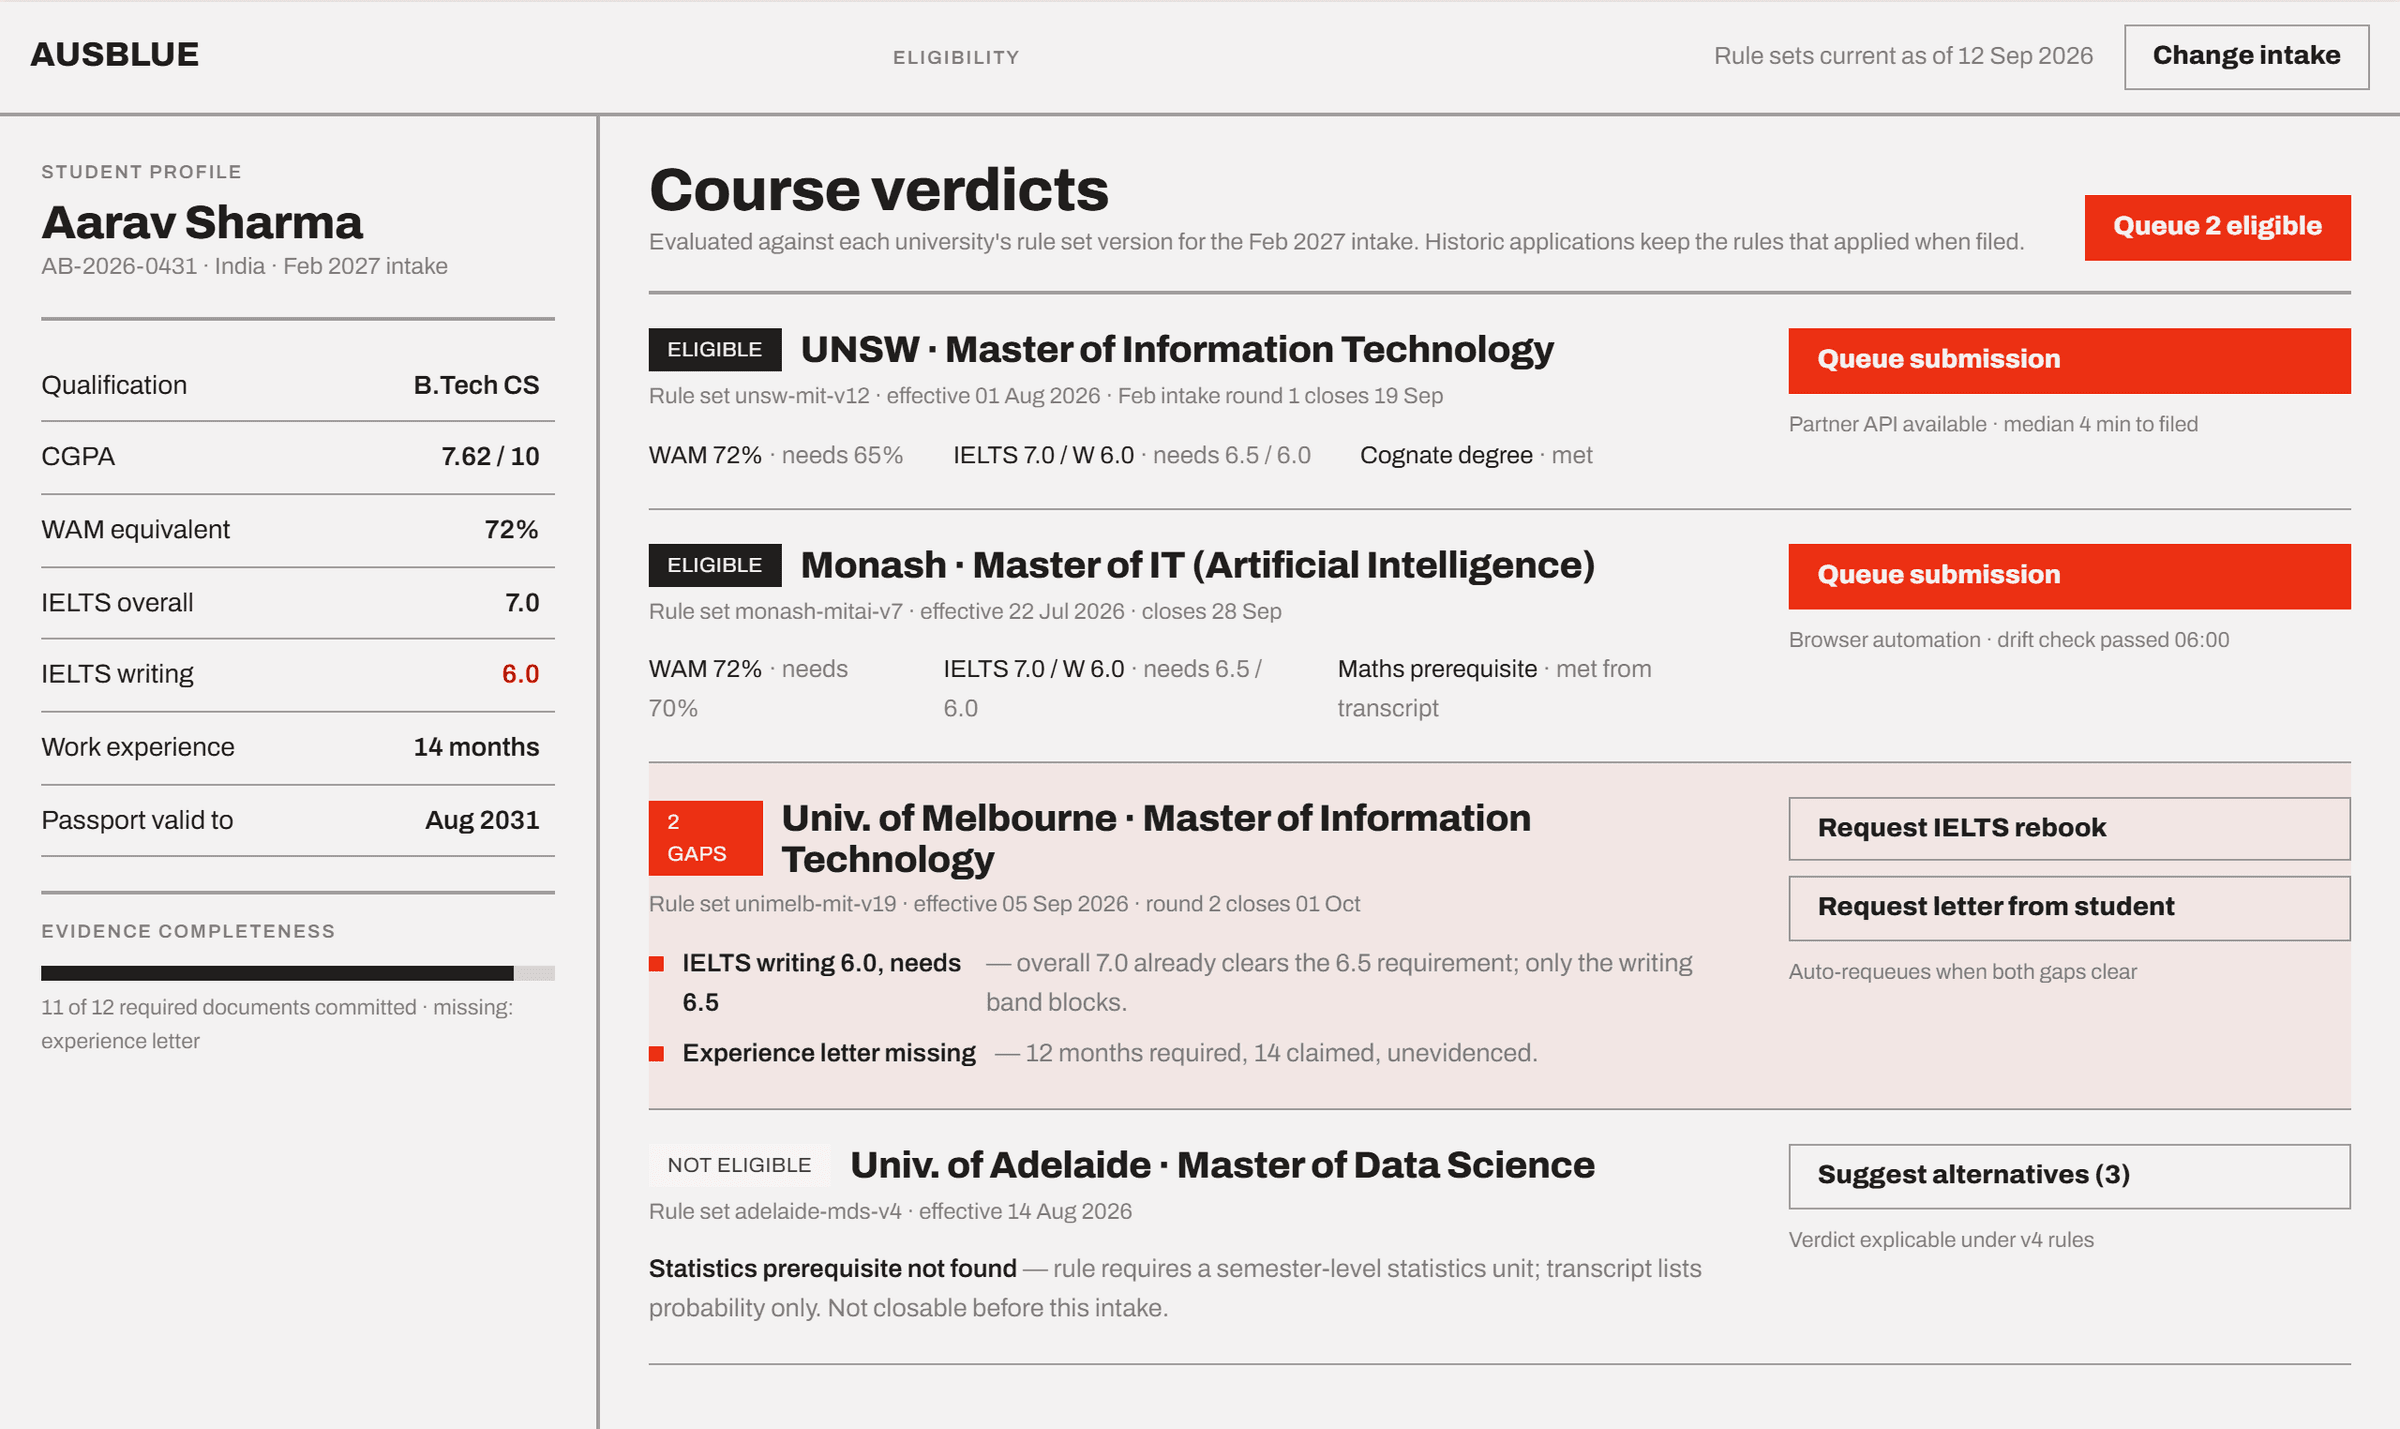Viewport: 2400px width, 1429px height.
Task: Click the Experience letter missing gap
Action: (x=829, y=1053)
